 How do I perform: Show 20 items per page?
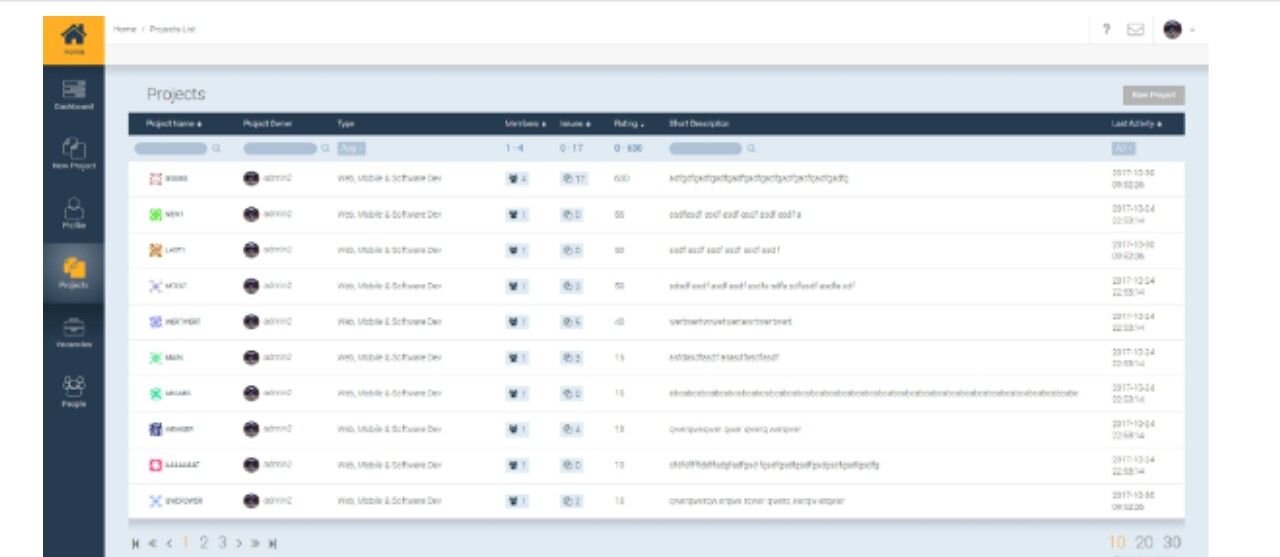click(1144, 543)
